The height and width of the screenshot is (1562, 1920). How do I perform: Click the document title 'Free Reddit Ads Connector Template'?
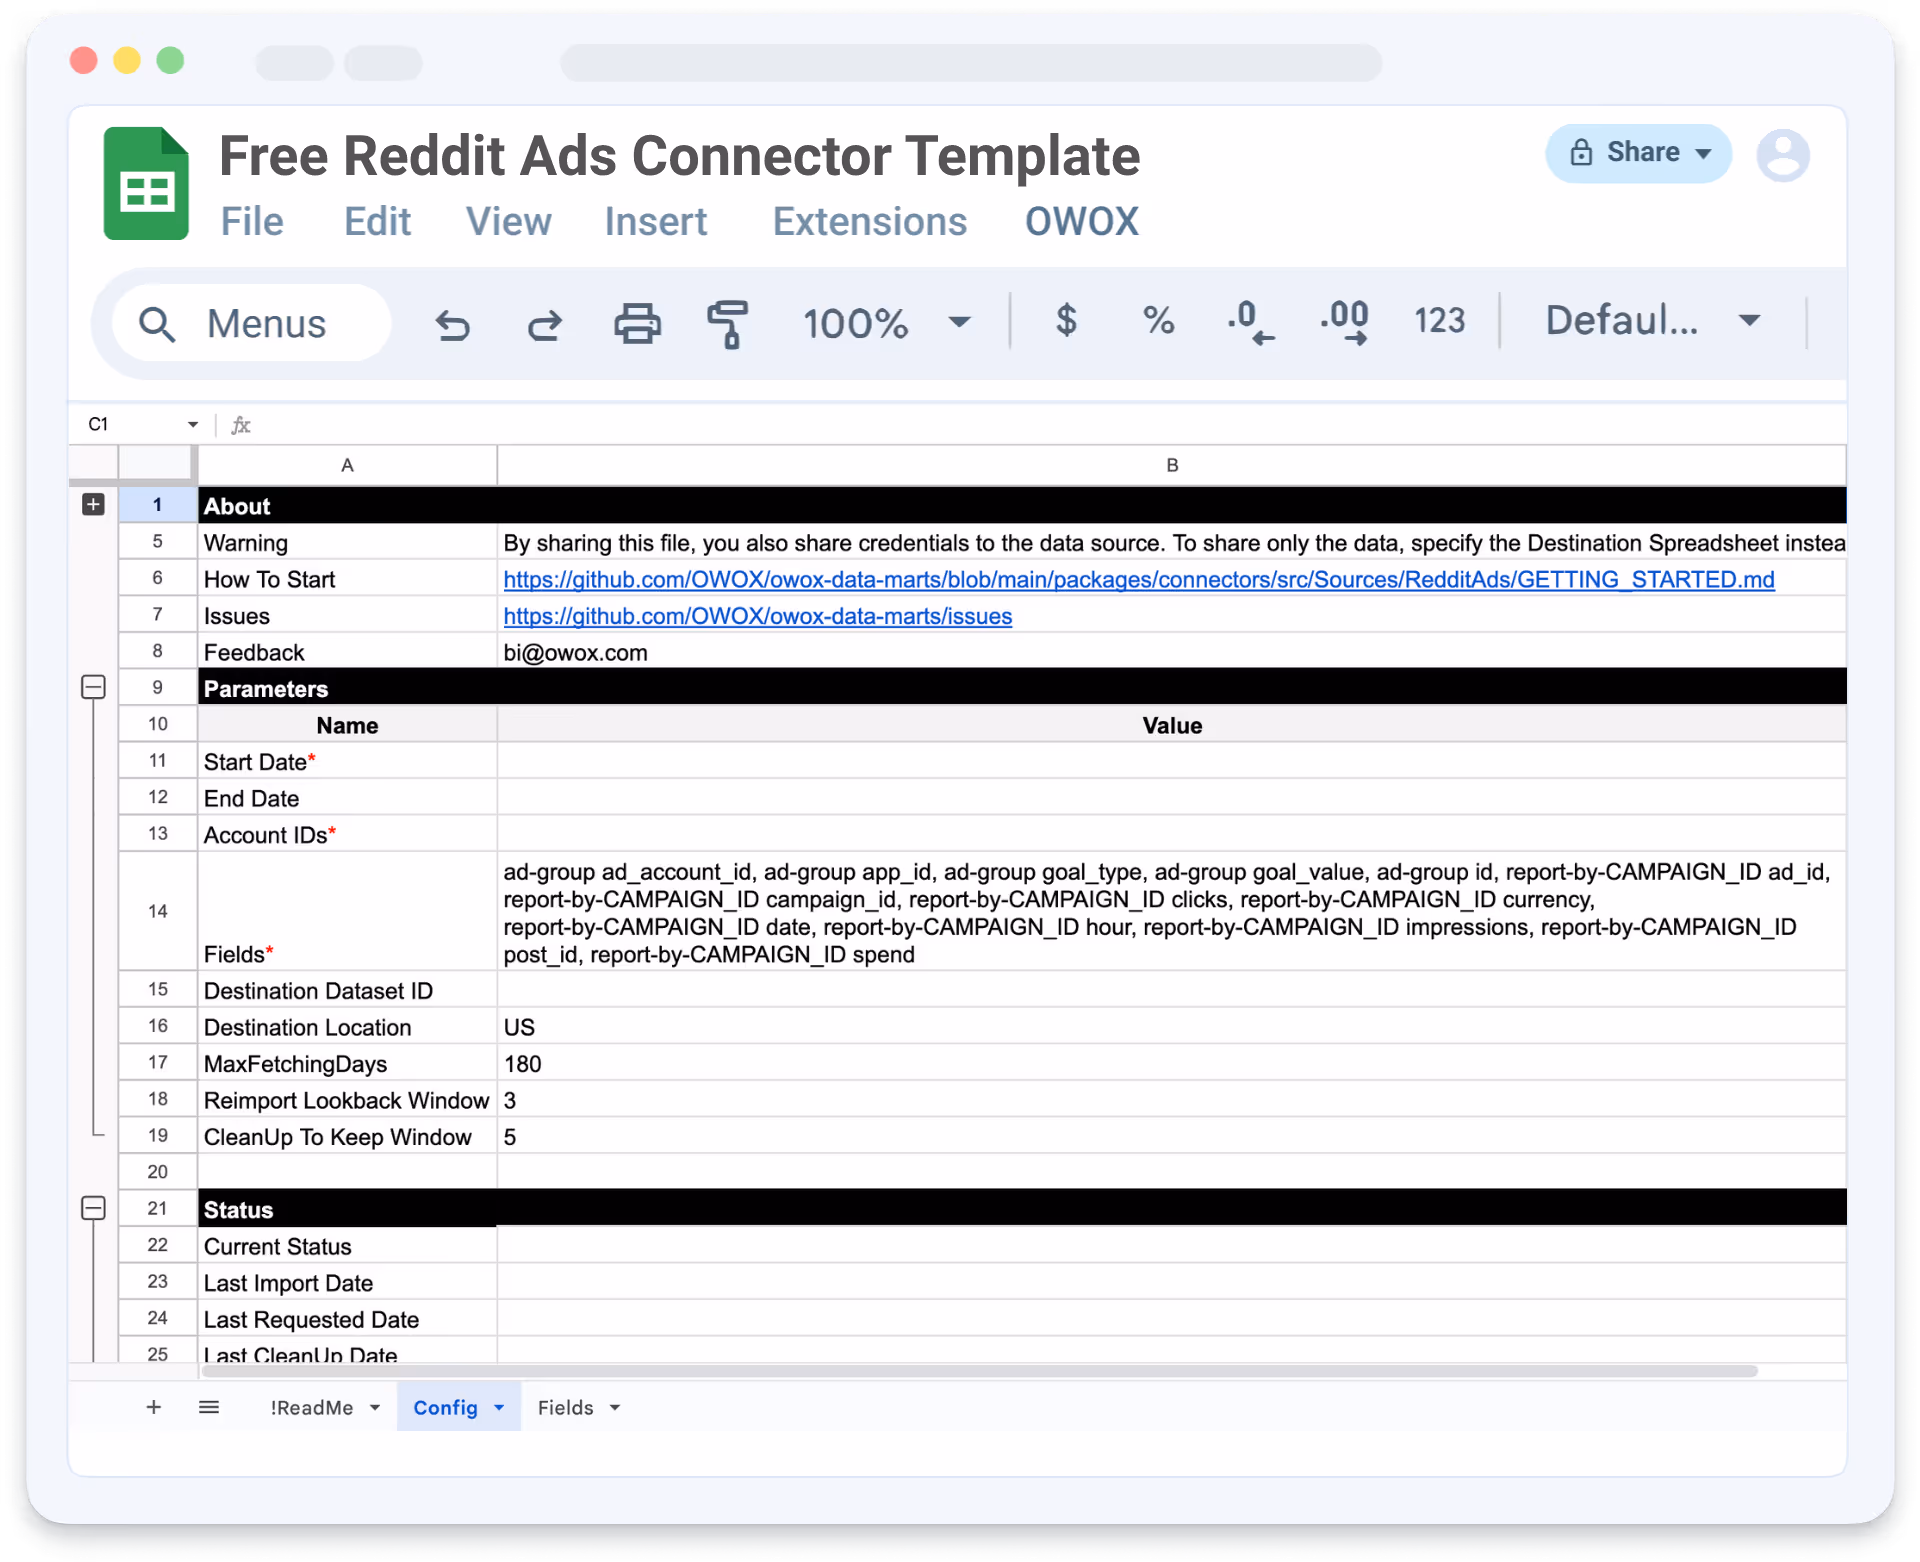[679, 156]
